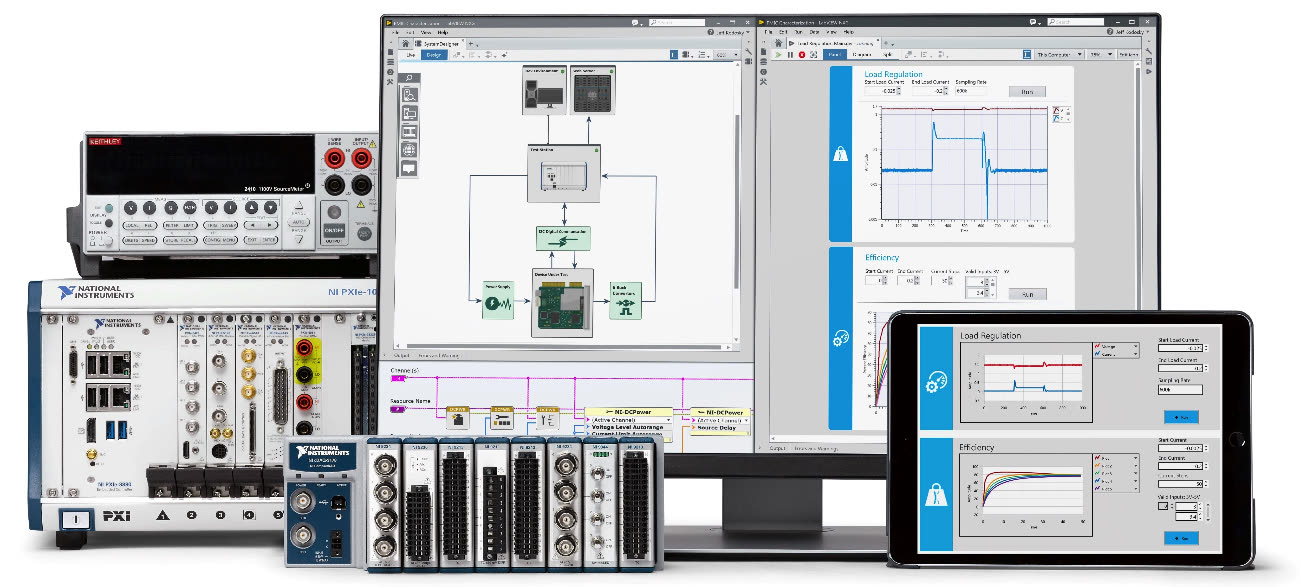Viewport: 1300px width, 587px height.
Task: Select the computer-and-chassis icon in the hardware palette
Action: [x=409, y=114]
